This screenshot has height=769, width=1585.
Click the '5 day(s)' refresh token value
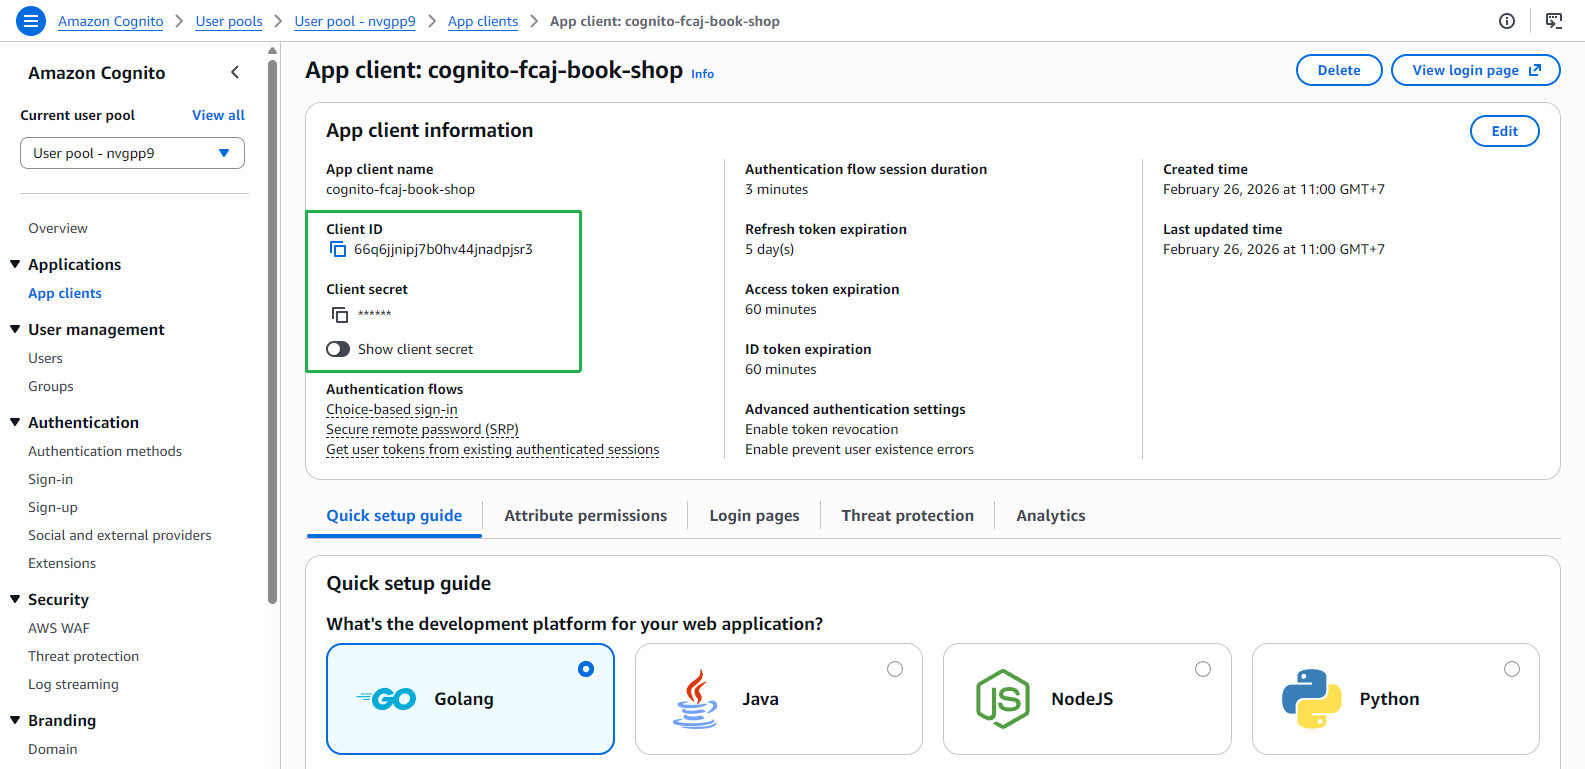[x=770, y=249]
